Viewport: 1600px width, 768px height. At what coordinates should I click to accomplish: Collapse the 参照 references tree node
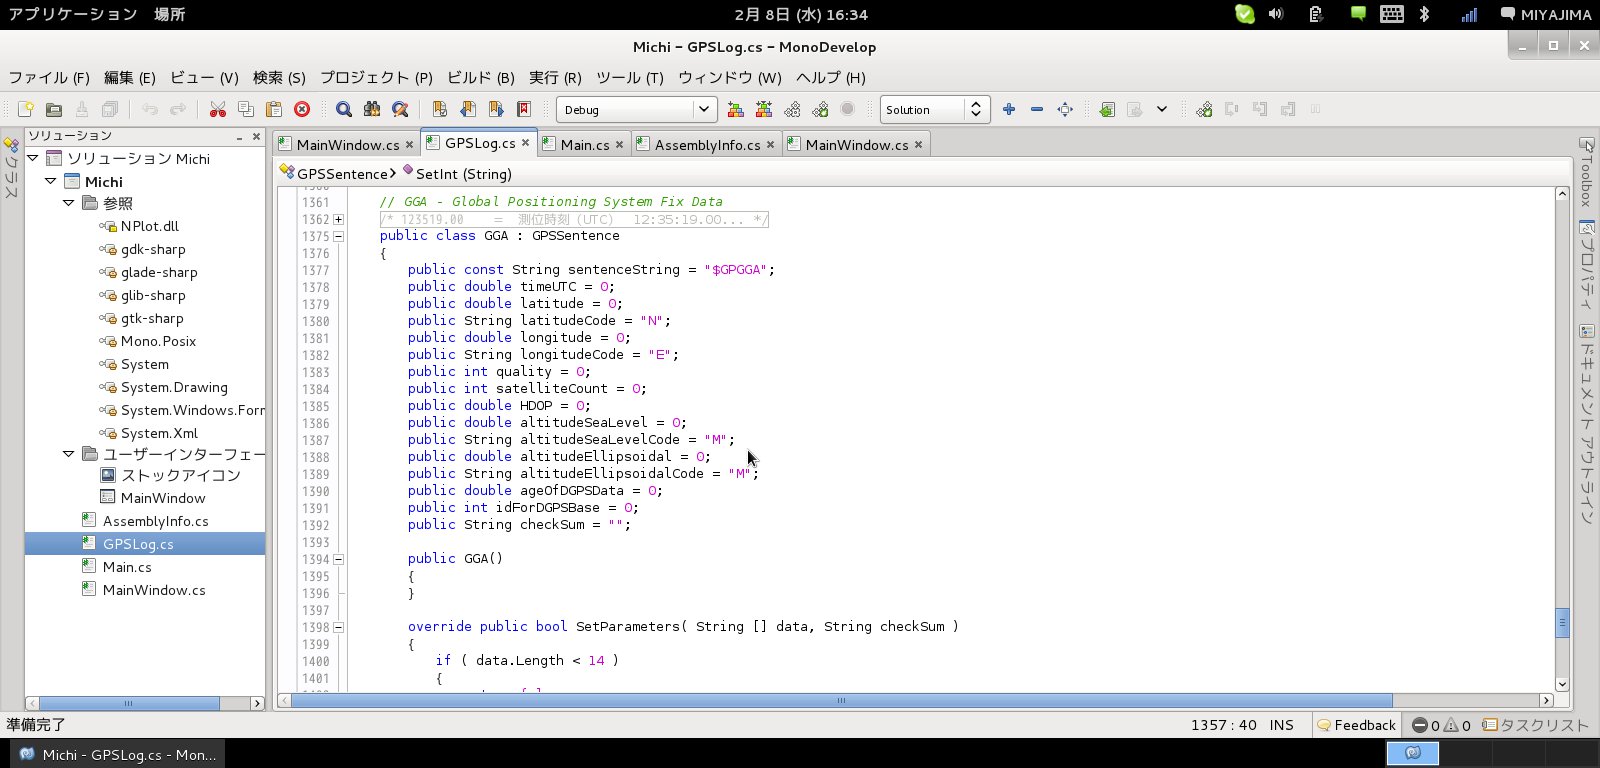click(x=69, y=203)
